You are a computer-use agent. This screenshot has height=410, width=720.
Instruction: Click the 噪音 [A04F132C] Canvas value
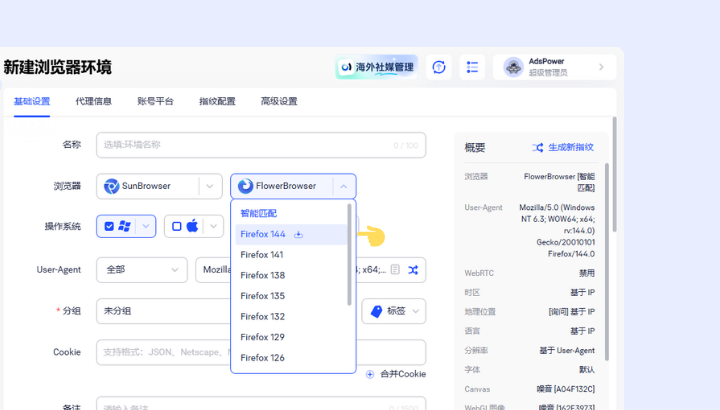(x=566, y=389)
